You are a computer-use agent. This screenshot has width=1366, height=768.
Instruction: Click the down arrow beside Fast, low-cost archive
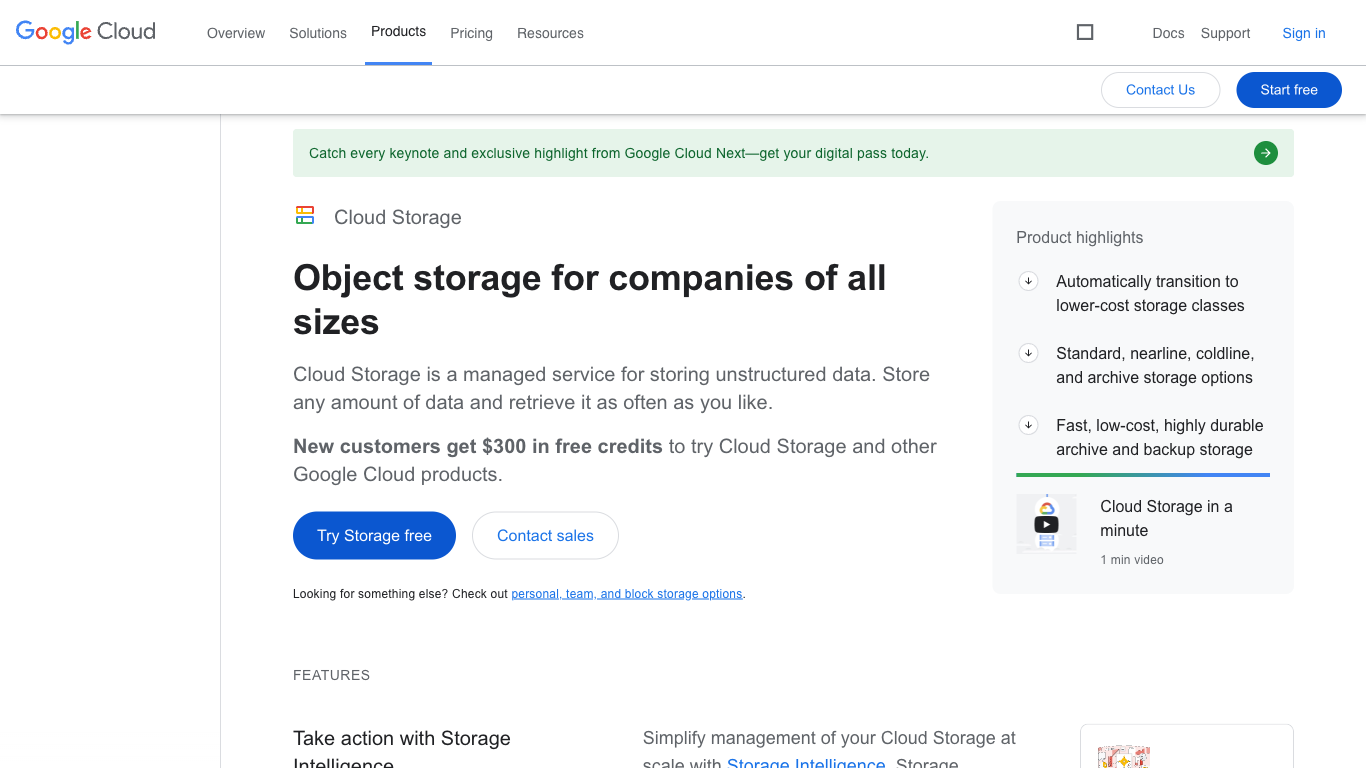(1028, 425)
